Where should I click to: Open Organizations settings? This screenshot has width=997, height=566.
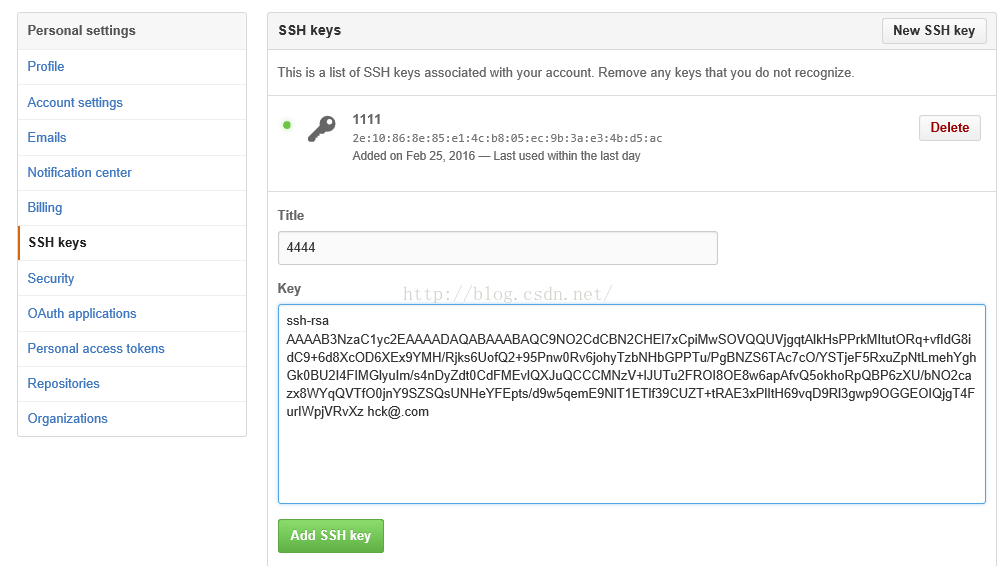pos(68,418)
